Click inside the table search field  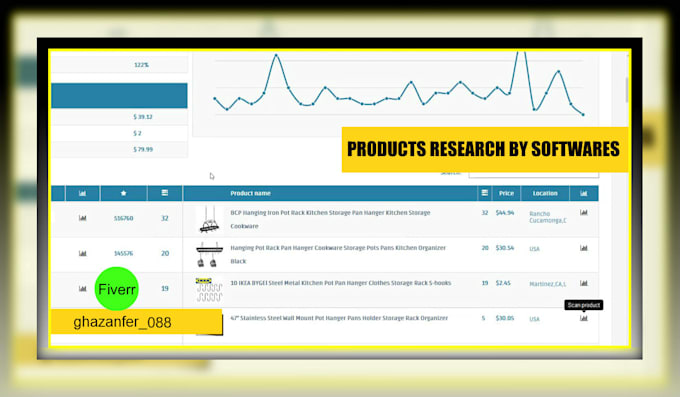point(533,175)
